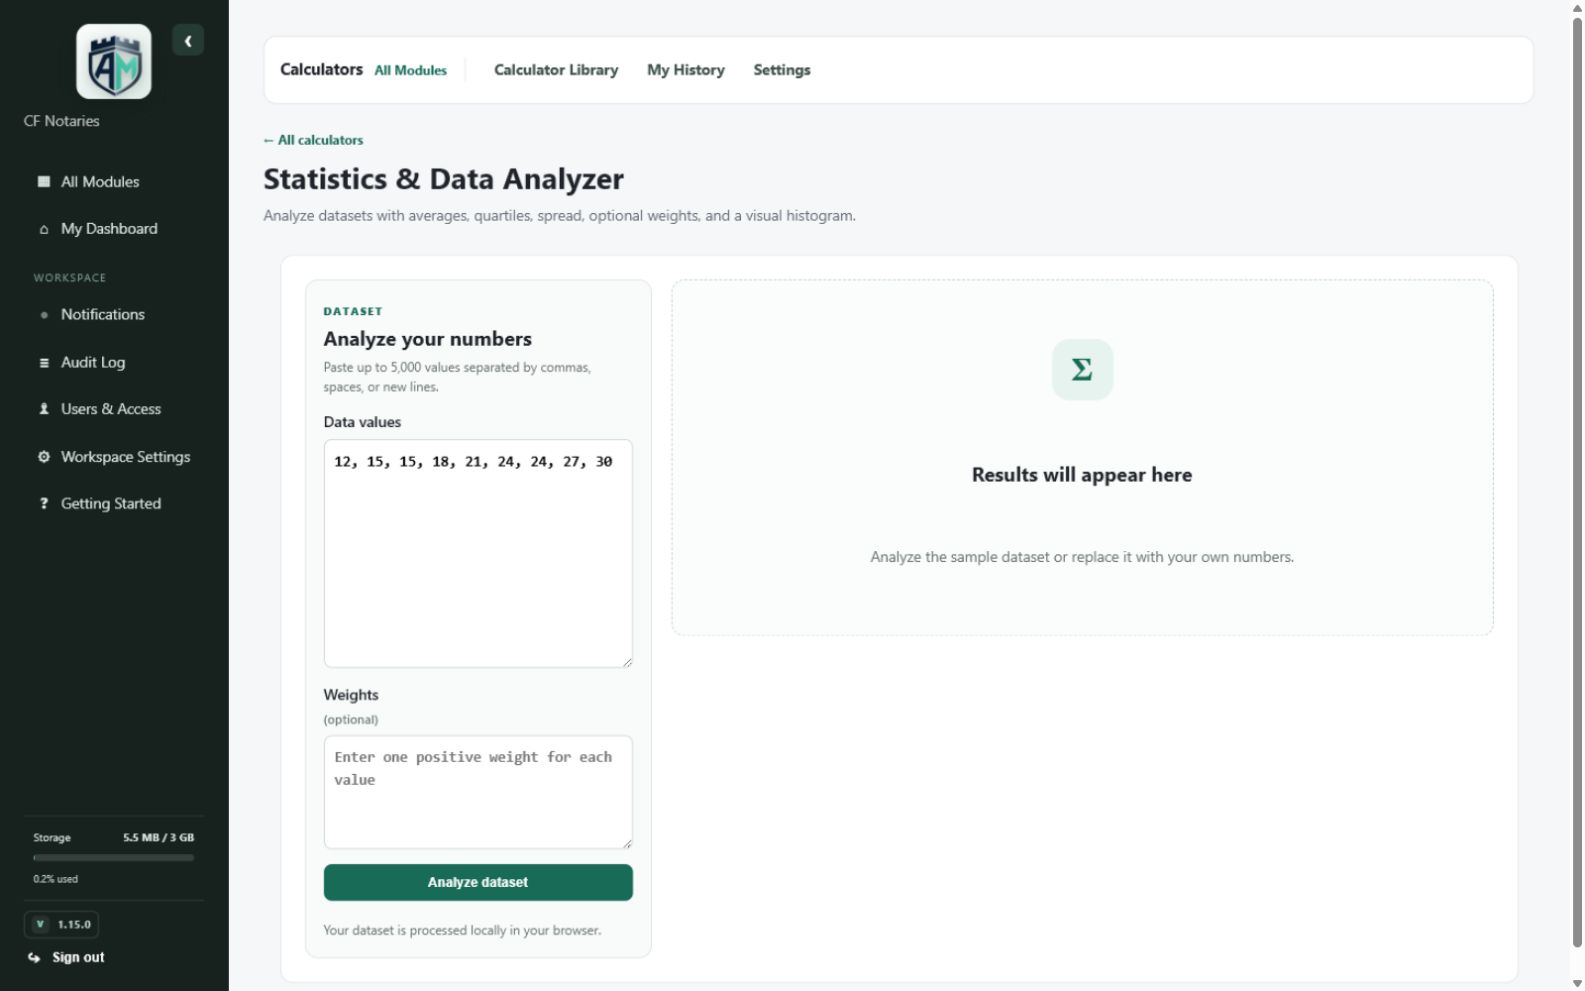Click 'Your dataset is processed locally' note
The image size is (1585, 991).
click(462, 931)
